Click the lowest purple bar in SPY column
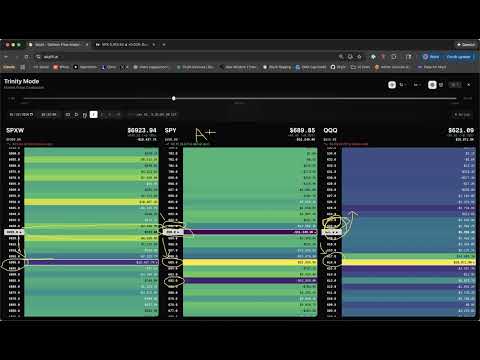This screenshot has height=360, width=480. coord(250,281)
